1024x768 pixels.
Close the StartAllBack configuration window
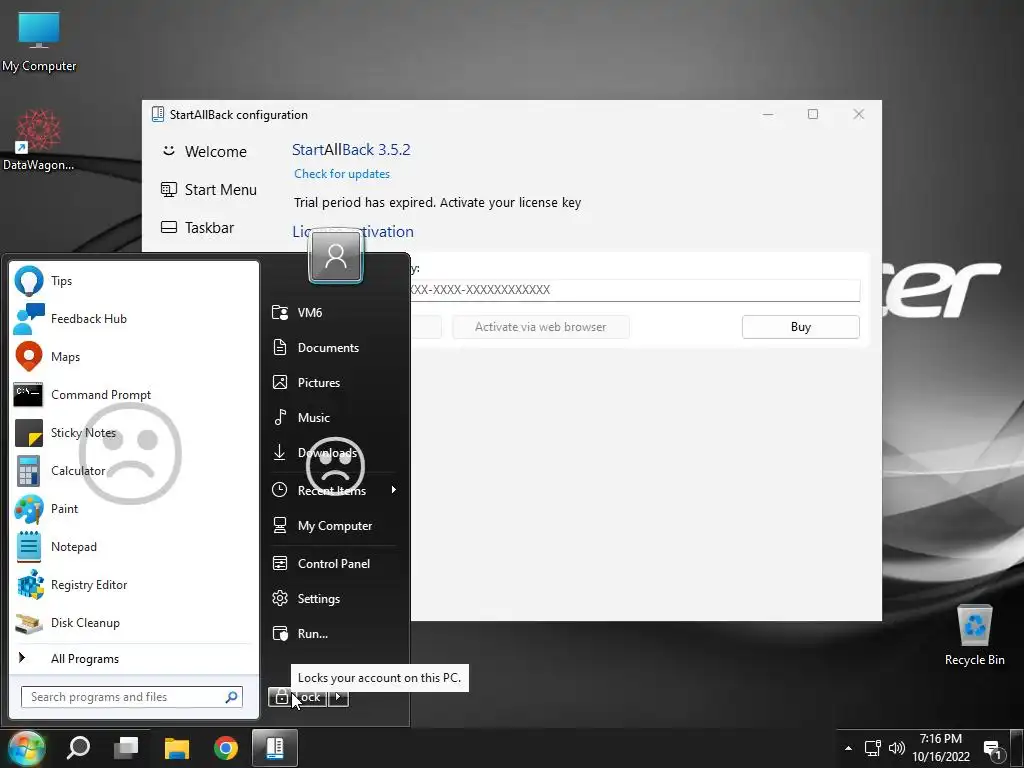click(859, 114)
